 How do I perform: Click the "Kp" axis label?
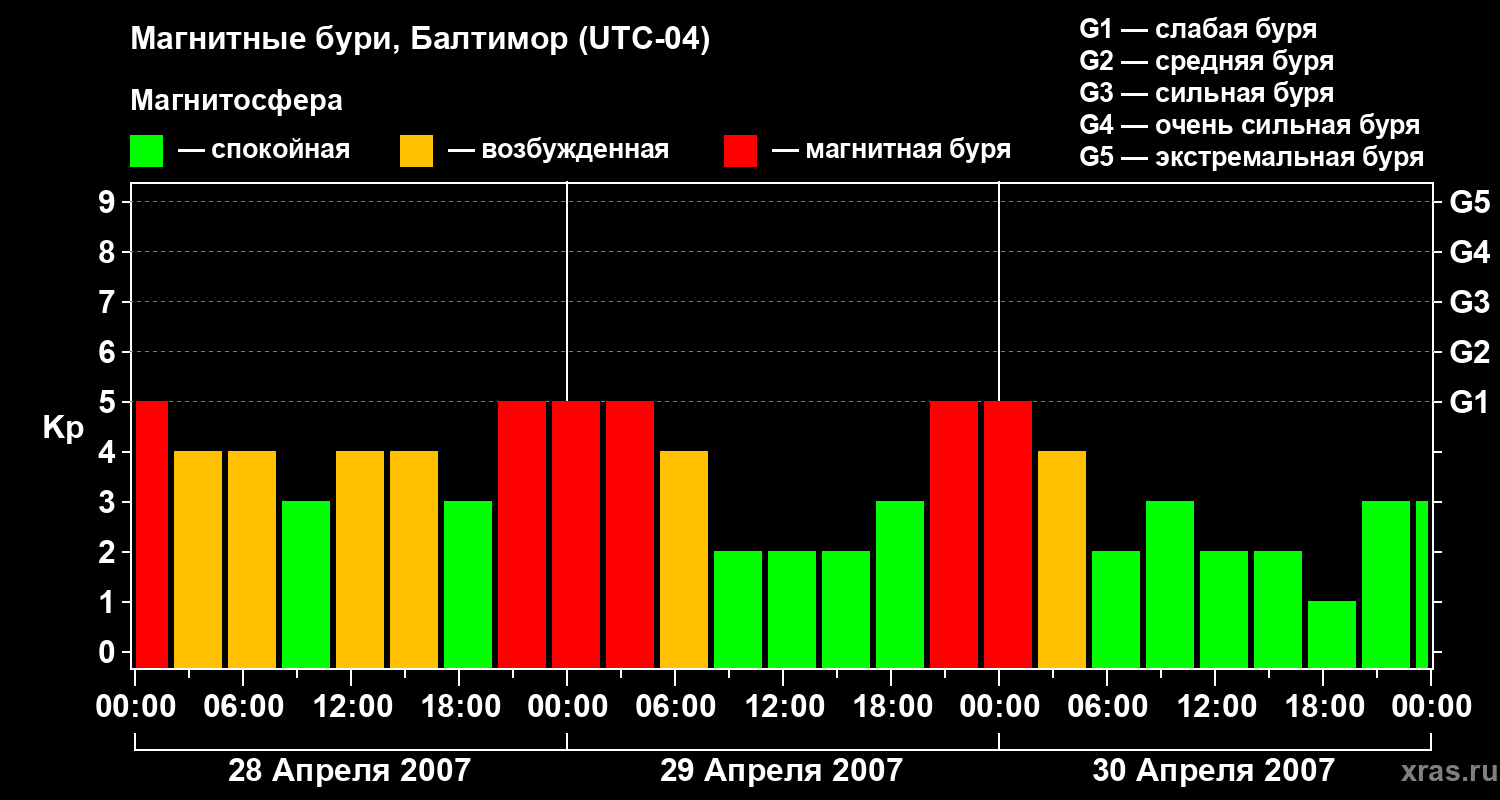tap(63, 428)
